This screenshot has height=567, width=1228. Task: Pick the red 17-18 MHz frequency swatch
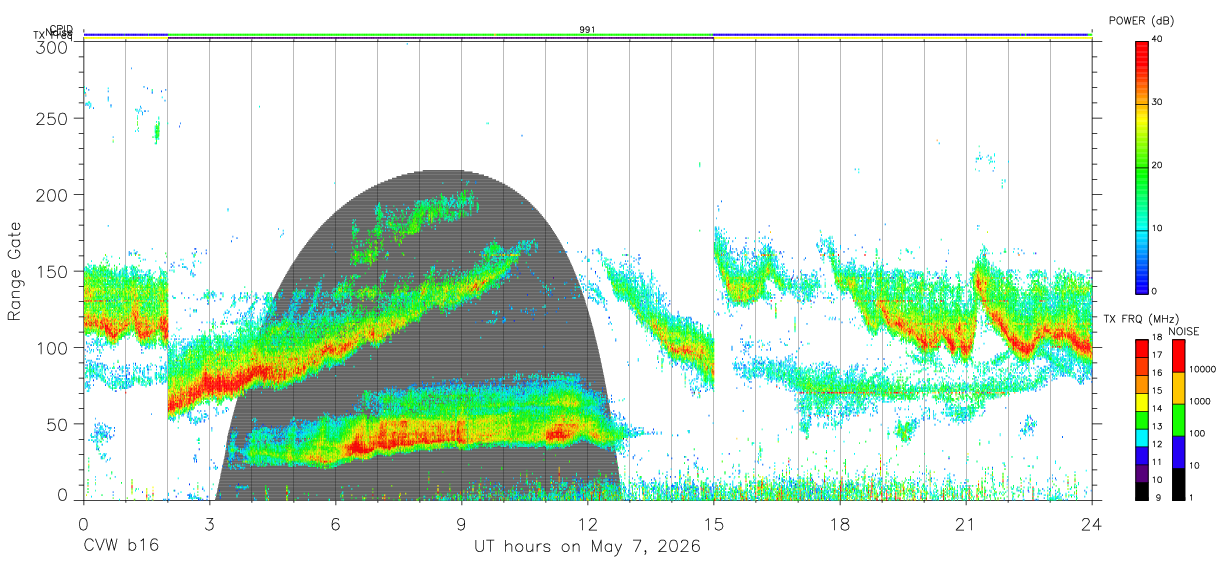tap(1142, 349)
